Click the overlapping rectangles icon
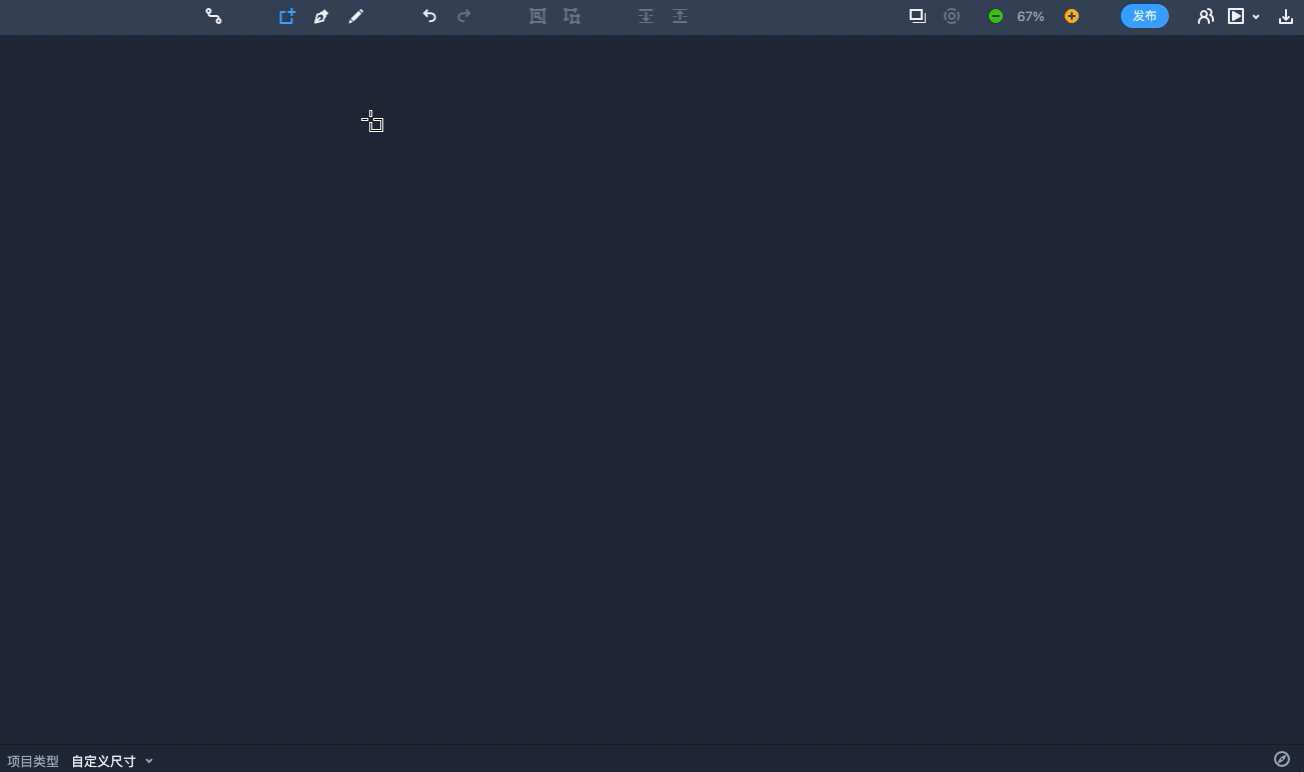The height and width of the screenshot is (772, 1304). (917, 16)
